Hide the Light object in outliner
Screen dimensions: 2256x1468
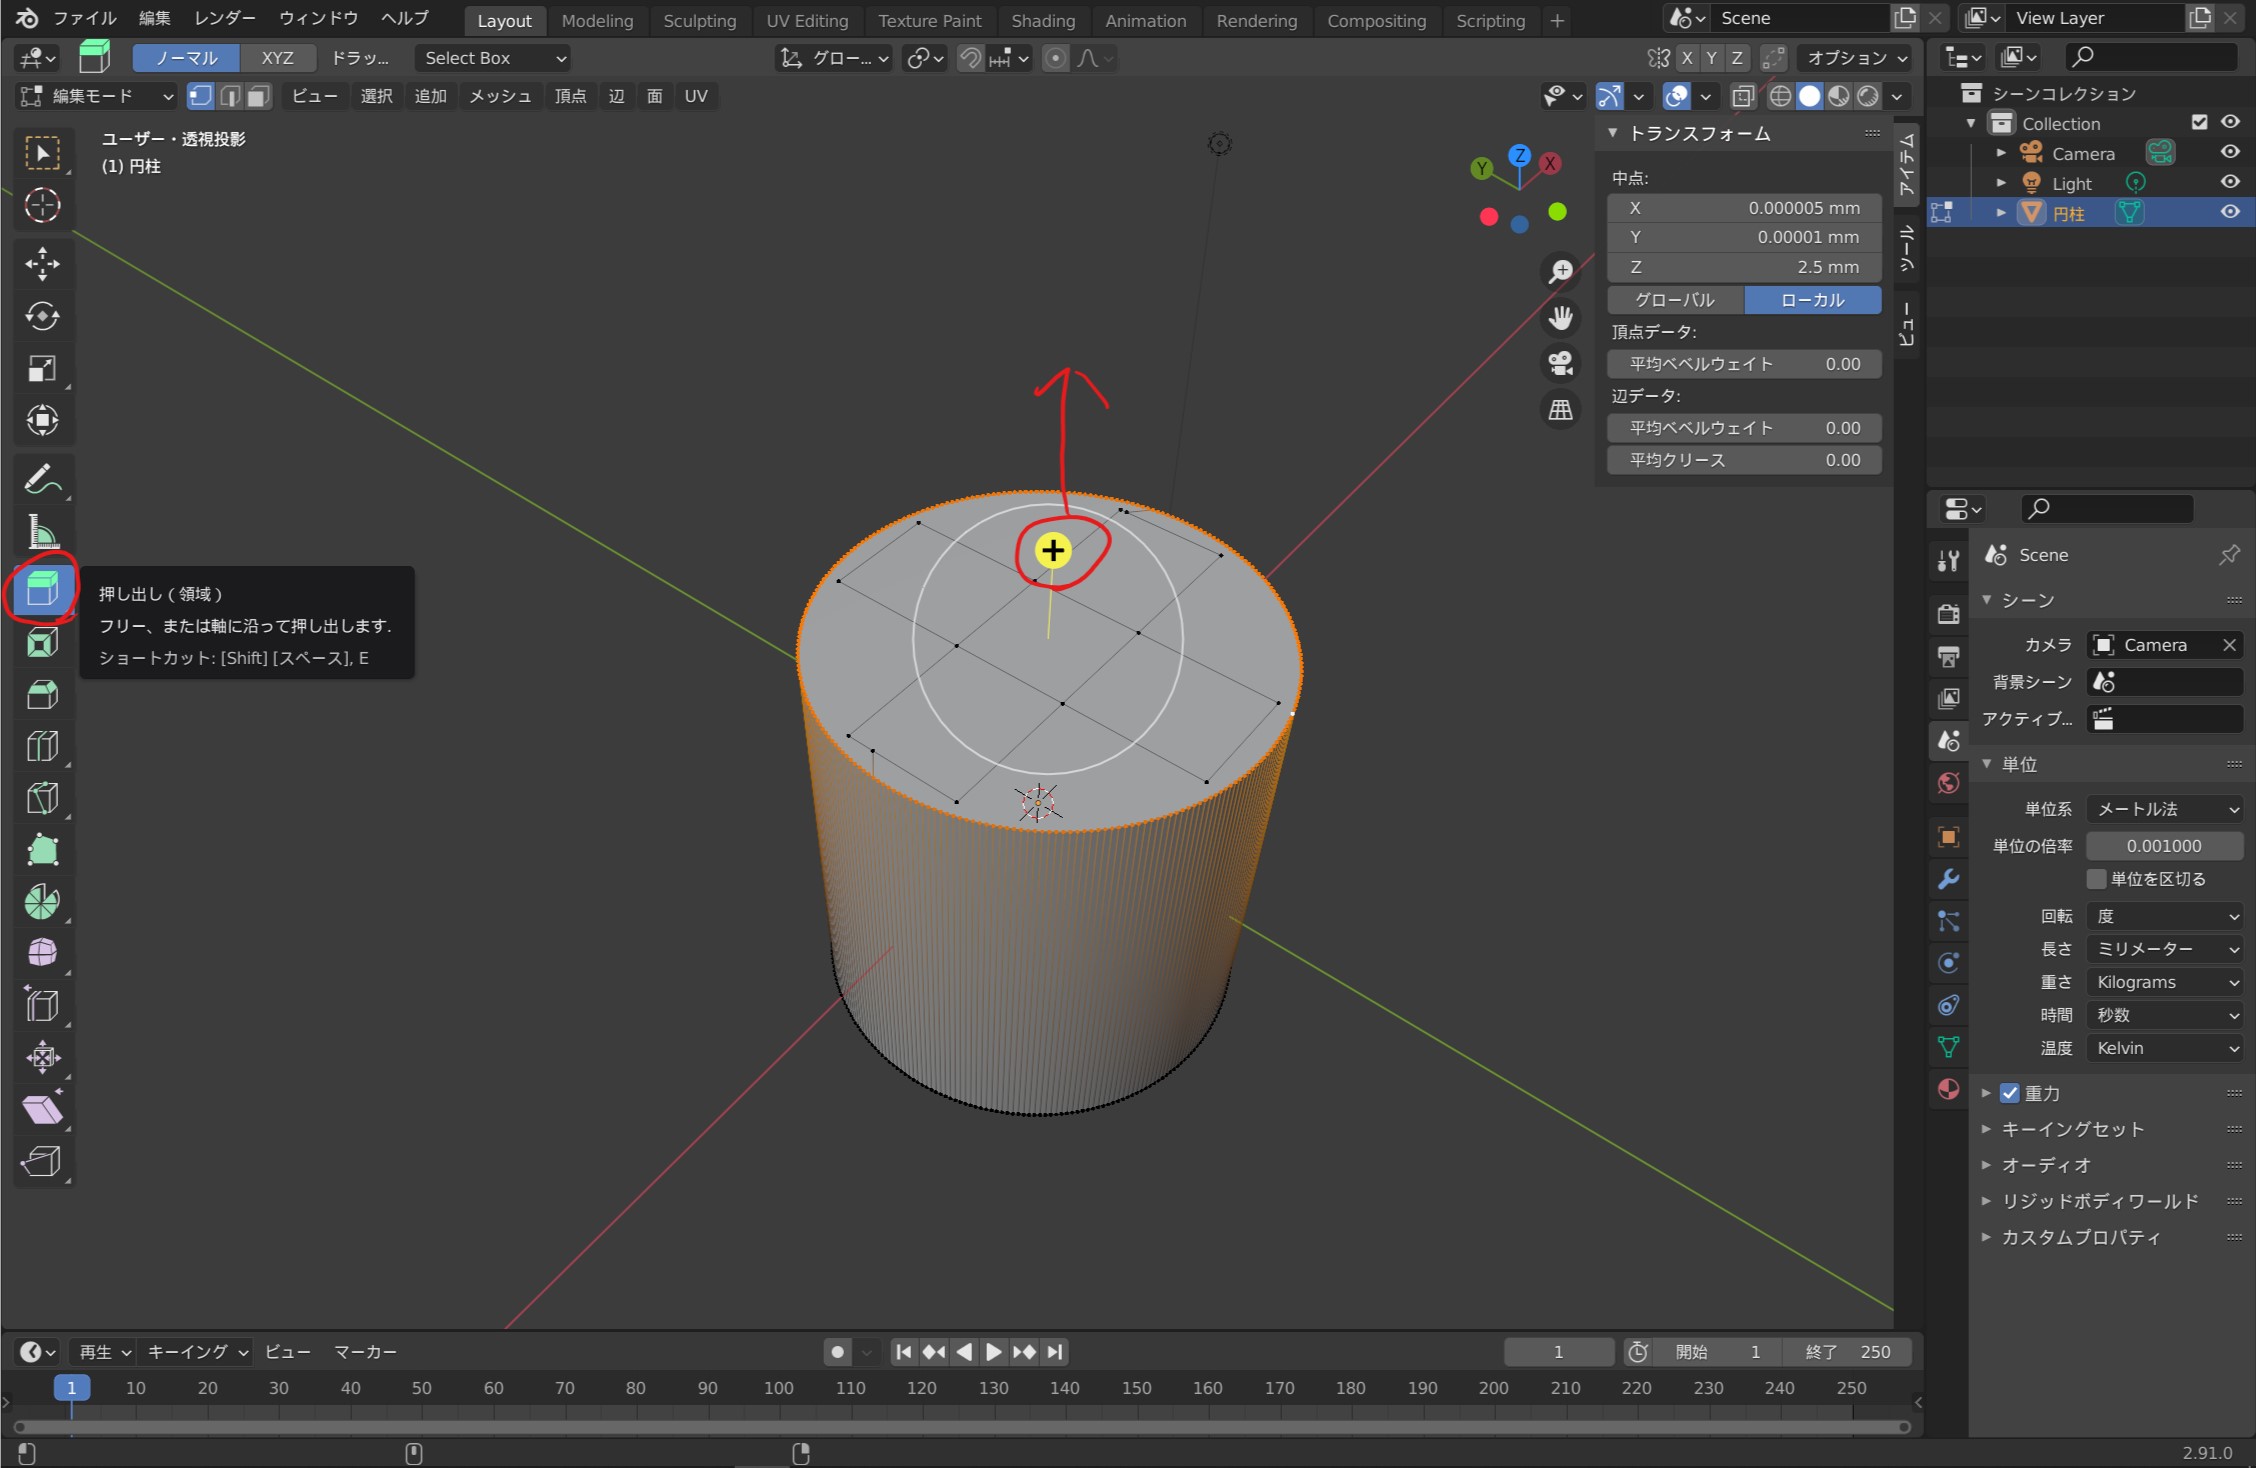click(2230, 182)
